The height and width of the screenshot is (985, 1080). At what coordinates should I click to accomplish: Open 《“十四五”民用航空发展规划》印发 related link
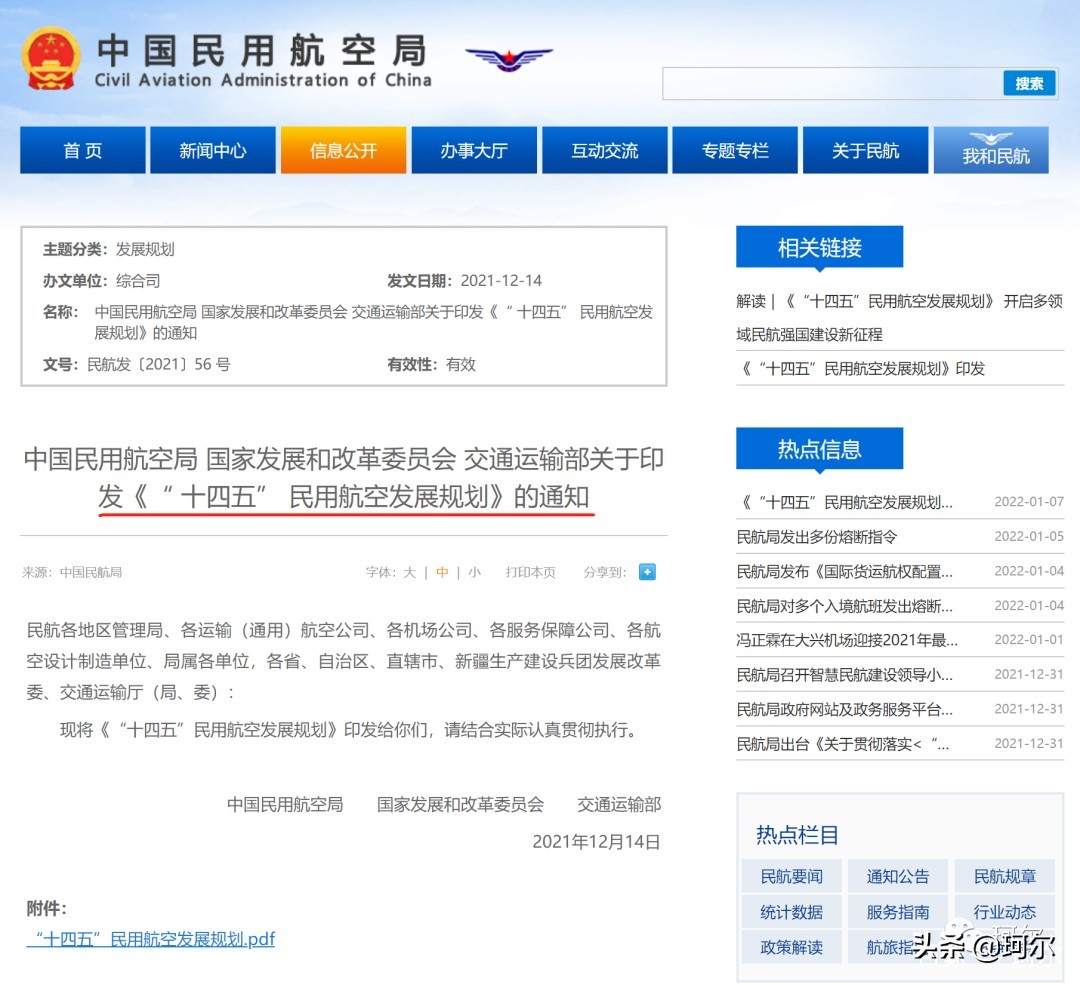pyautogui.click(x=861, y=368)
